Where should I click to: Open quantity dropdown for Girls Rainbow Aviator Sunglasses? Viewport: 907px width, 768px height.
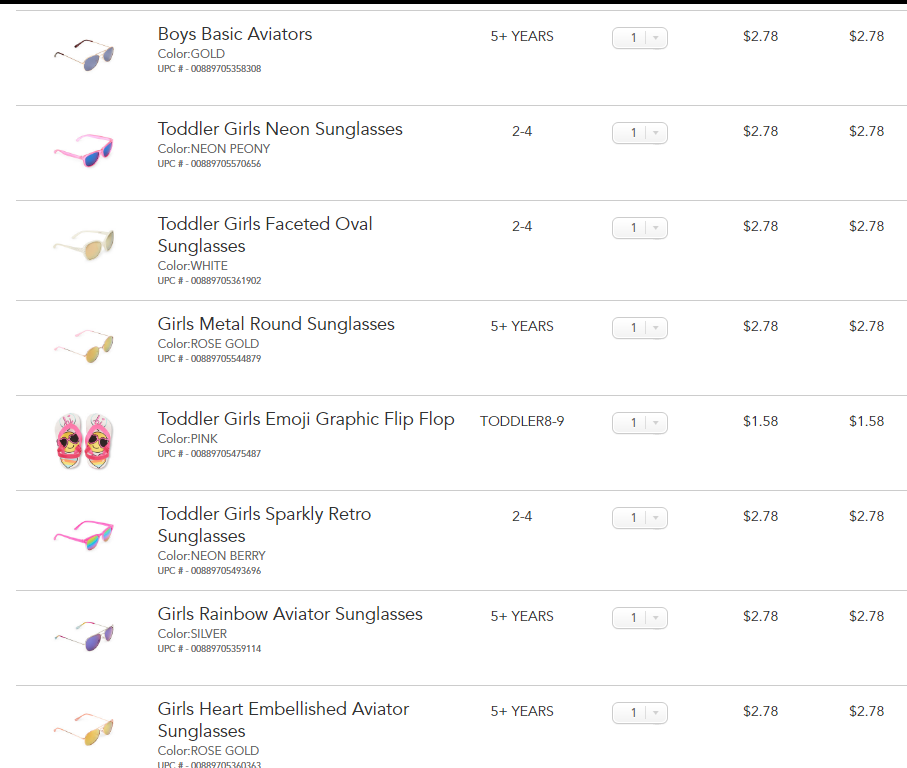pyautogui.click(x=640, y=618)
